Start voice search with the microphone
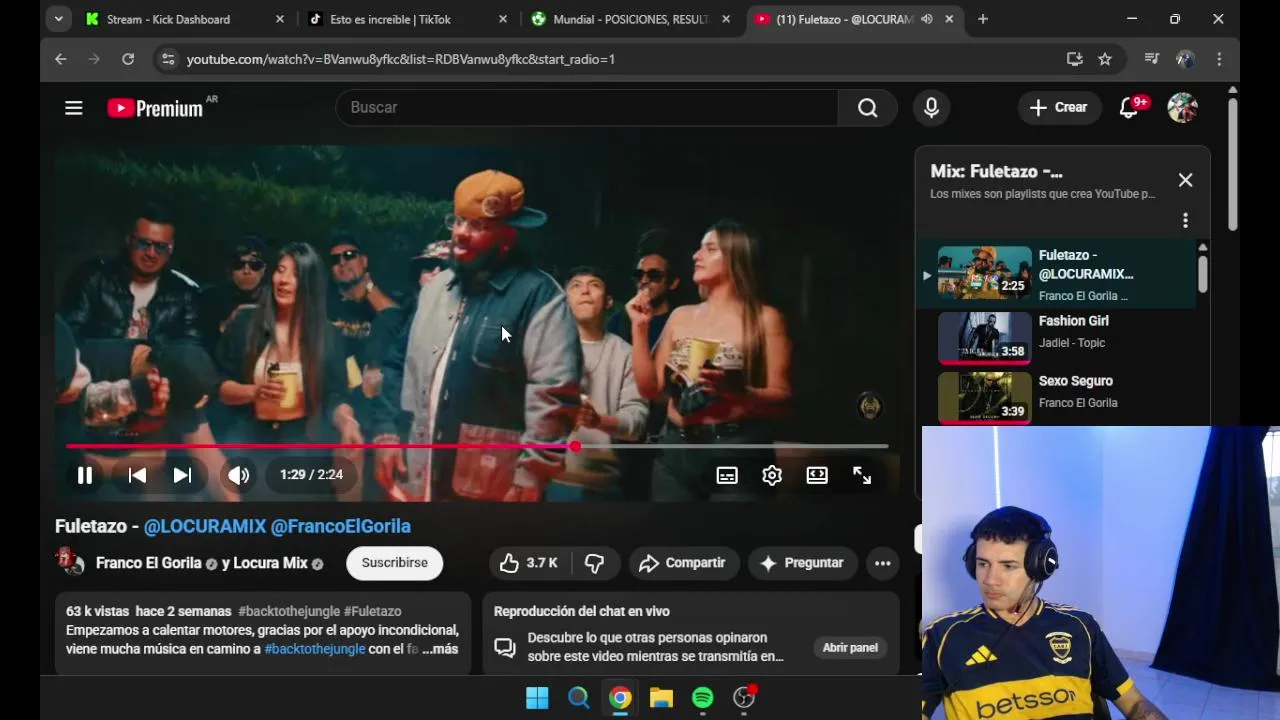 pos(931,107)
